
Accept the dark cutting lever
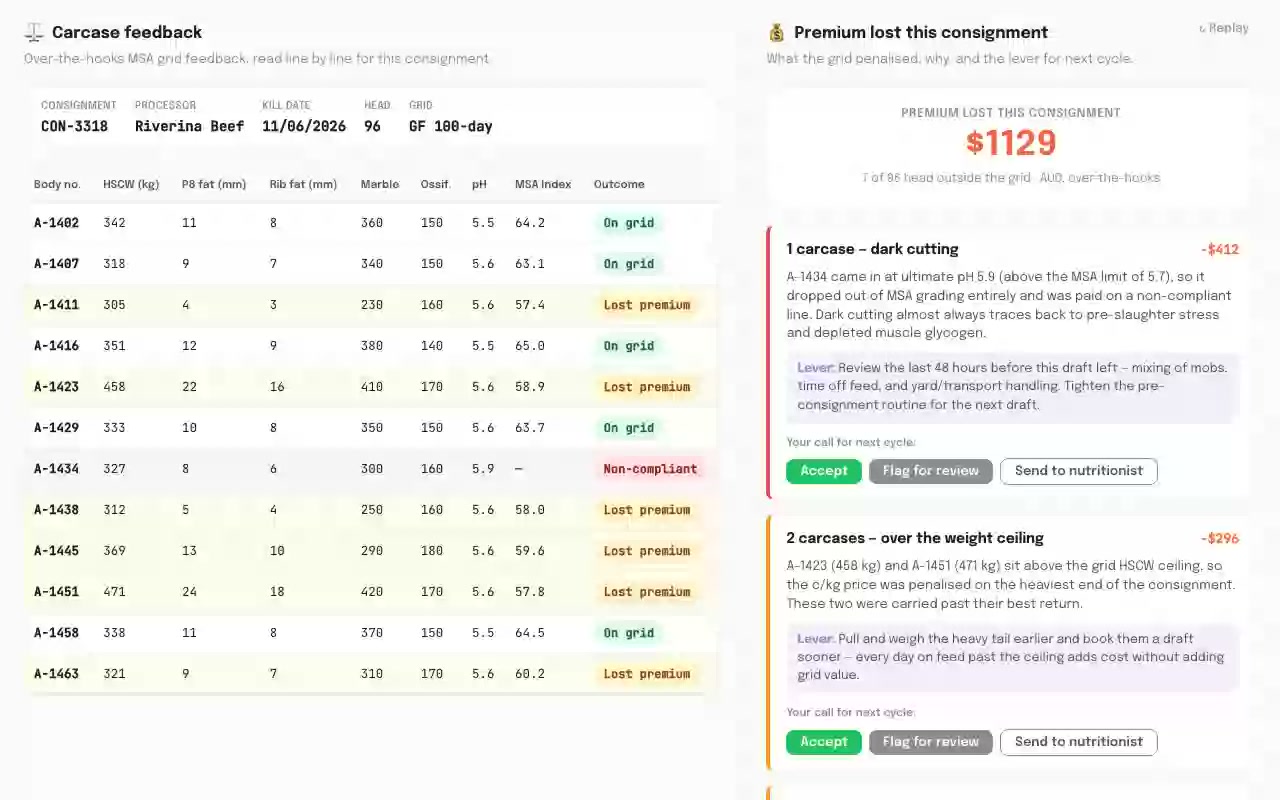[824, 471]
